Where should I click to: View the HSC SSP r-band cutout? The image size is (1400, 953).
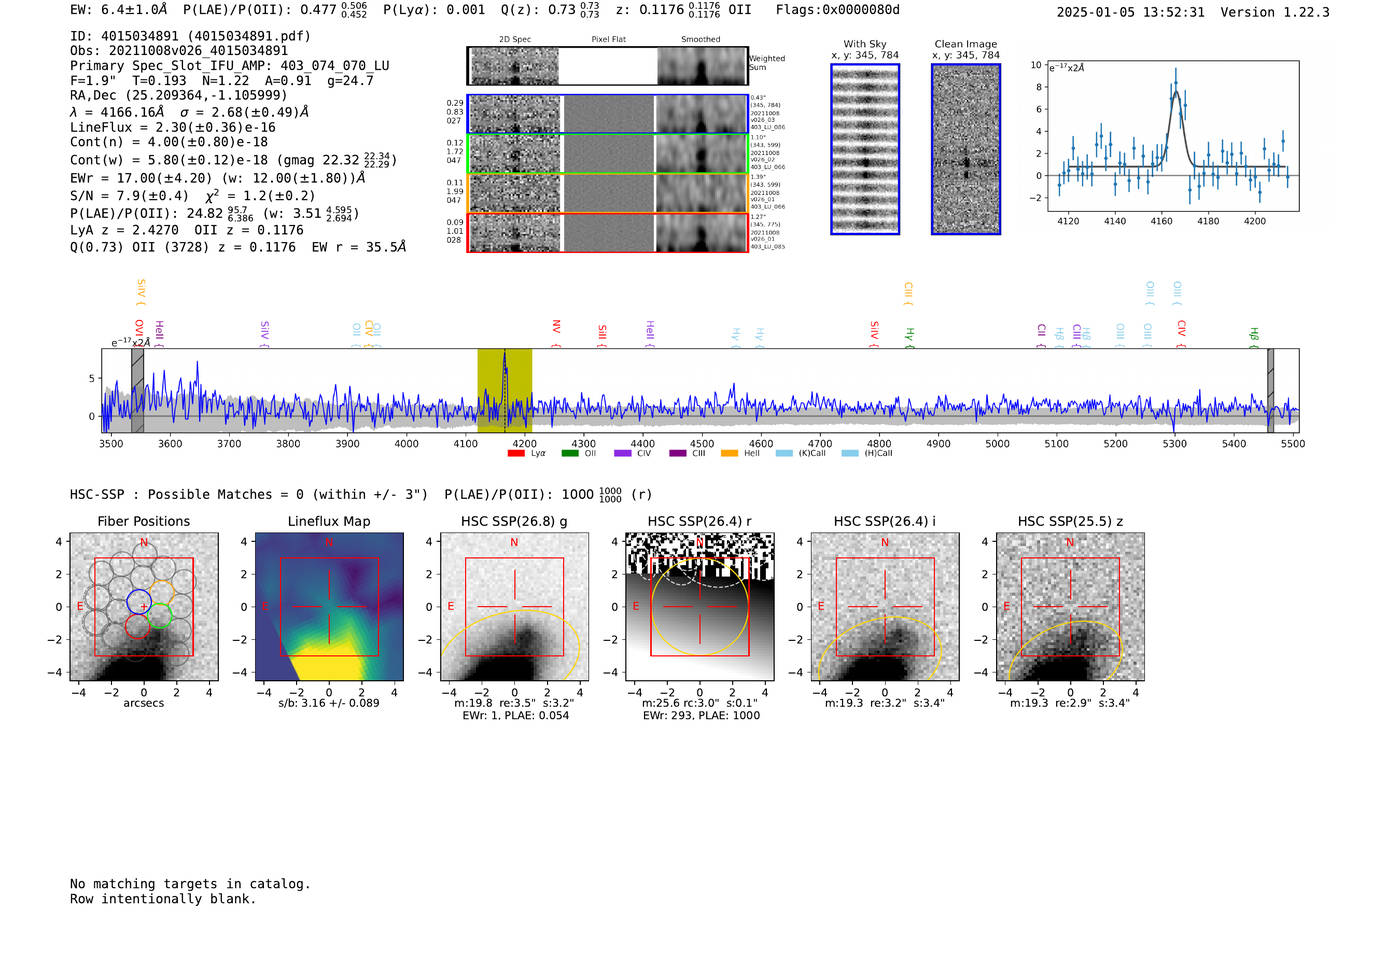(x=699, y=607)
